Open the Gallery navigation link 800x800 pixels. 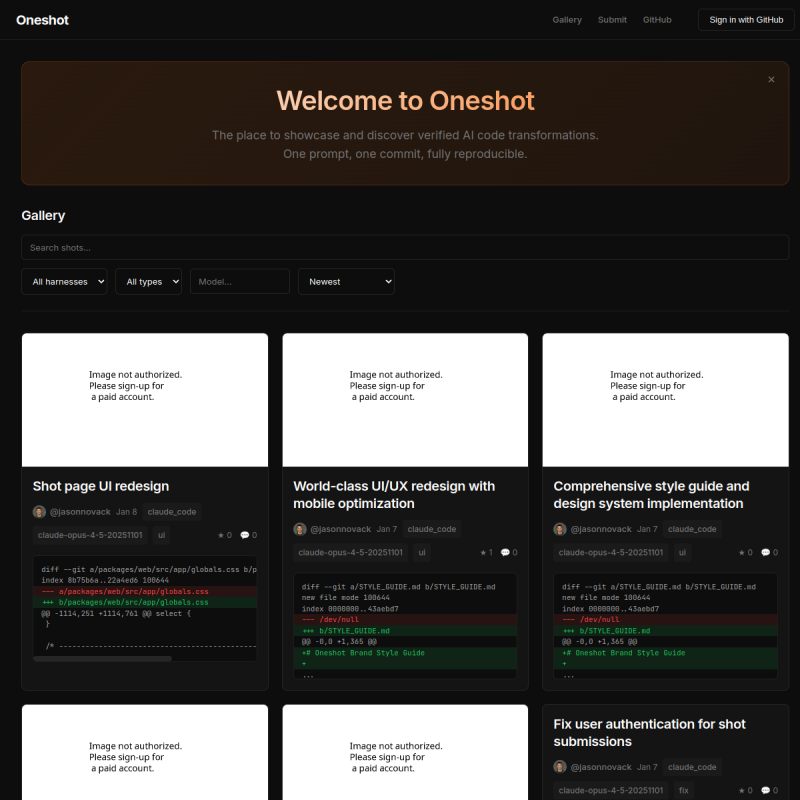tap(567, 20)
